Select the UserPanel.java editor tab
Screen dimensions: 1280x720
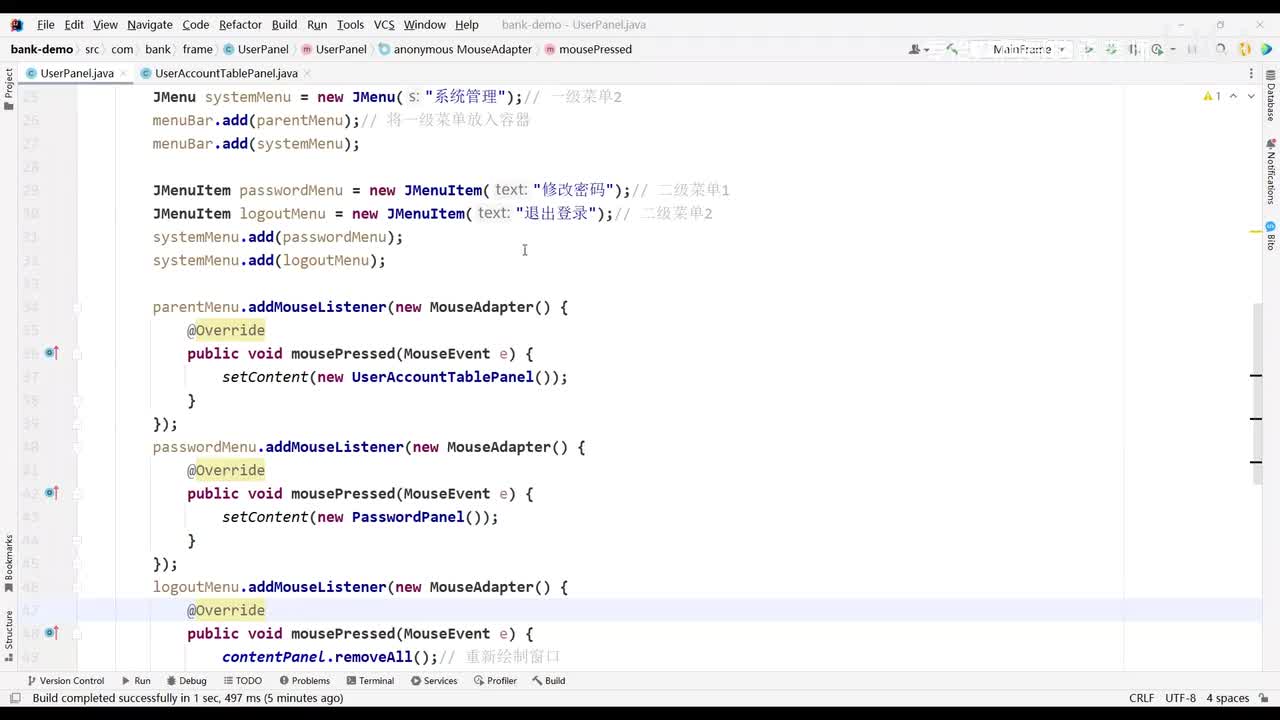point(76,73)
